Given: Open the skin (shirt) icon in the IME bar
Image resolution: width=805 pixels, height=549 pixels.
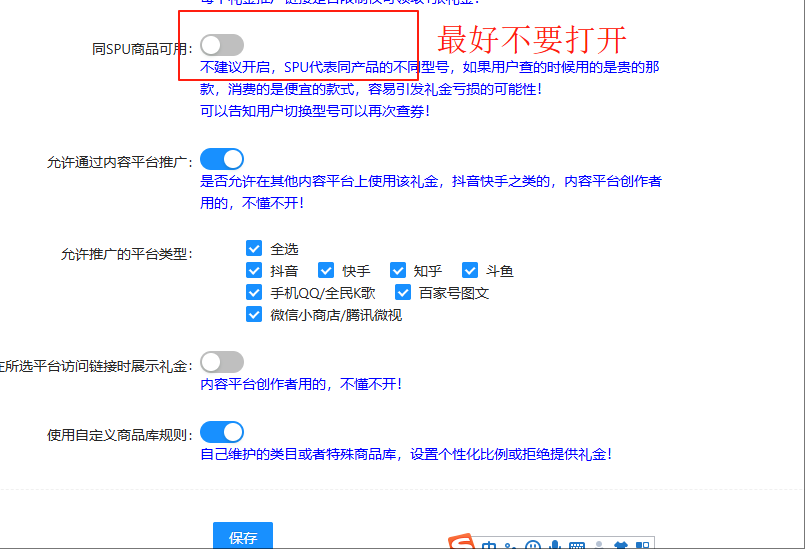Looking at the screenshot, I should 620,546.
